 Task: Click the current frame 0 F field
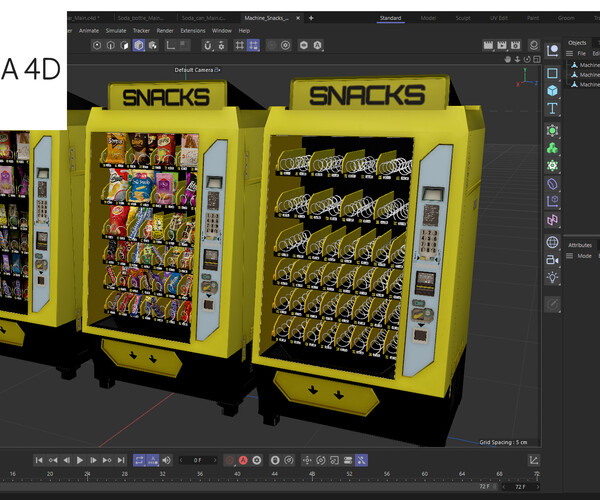(198, 460)
